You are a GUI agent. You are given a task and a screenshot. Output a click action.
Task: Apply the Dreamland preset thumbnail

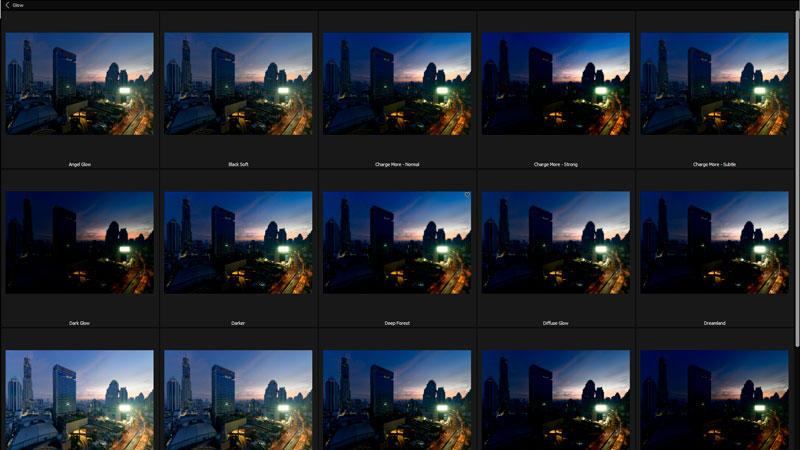(x=714, y=243)
